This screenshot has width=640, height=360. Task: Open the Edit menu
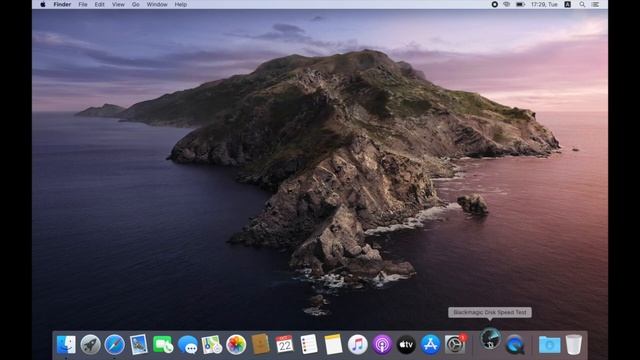pyautogui.click(x=100, y=4)
